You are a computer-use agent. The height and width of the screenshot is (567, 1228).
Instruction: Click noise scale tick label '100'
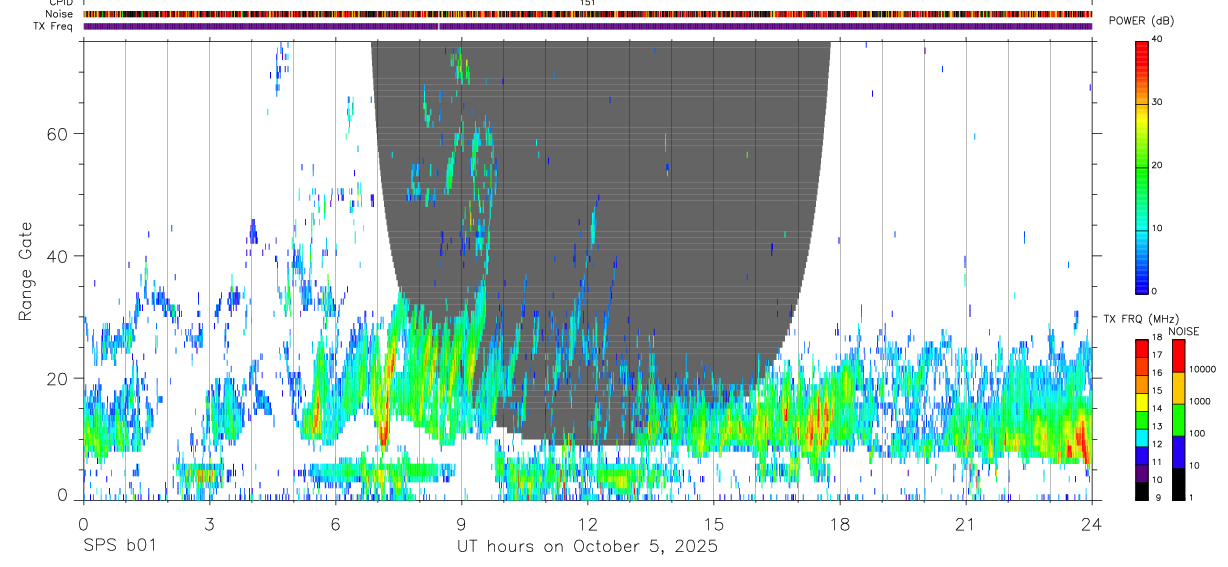point(1197,433)
